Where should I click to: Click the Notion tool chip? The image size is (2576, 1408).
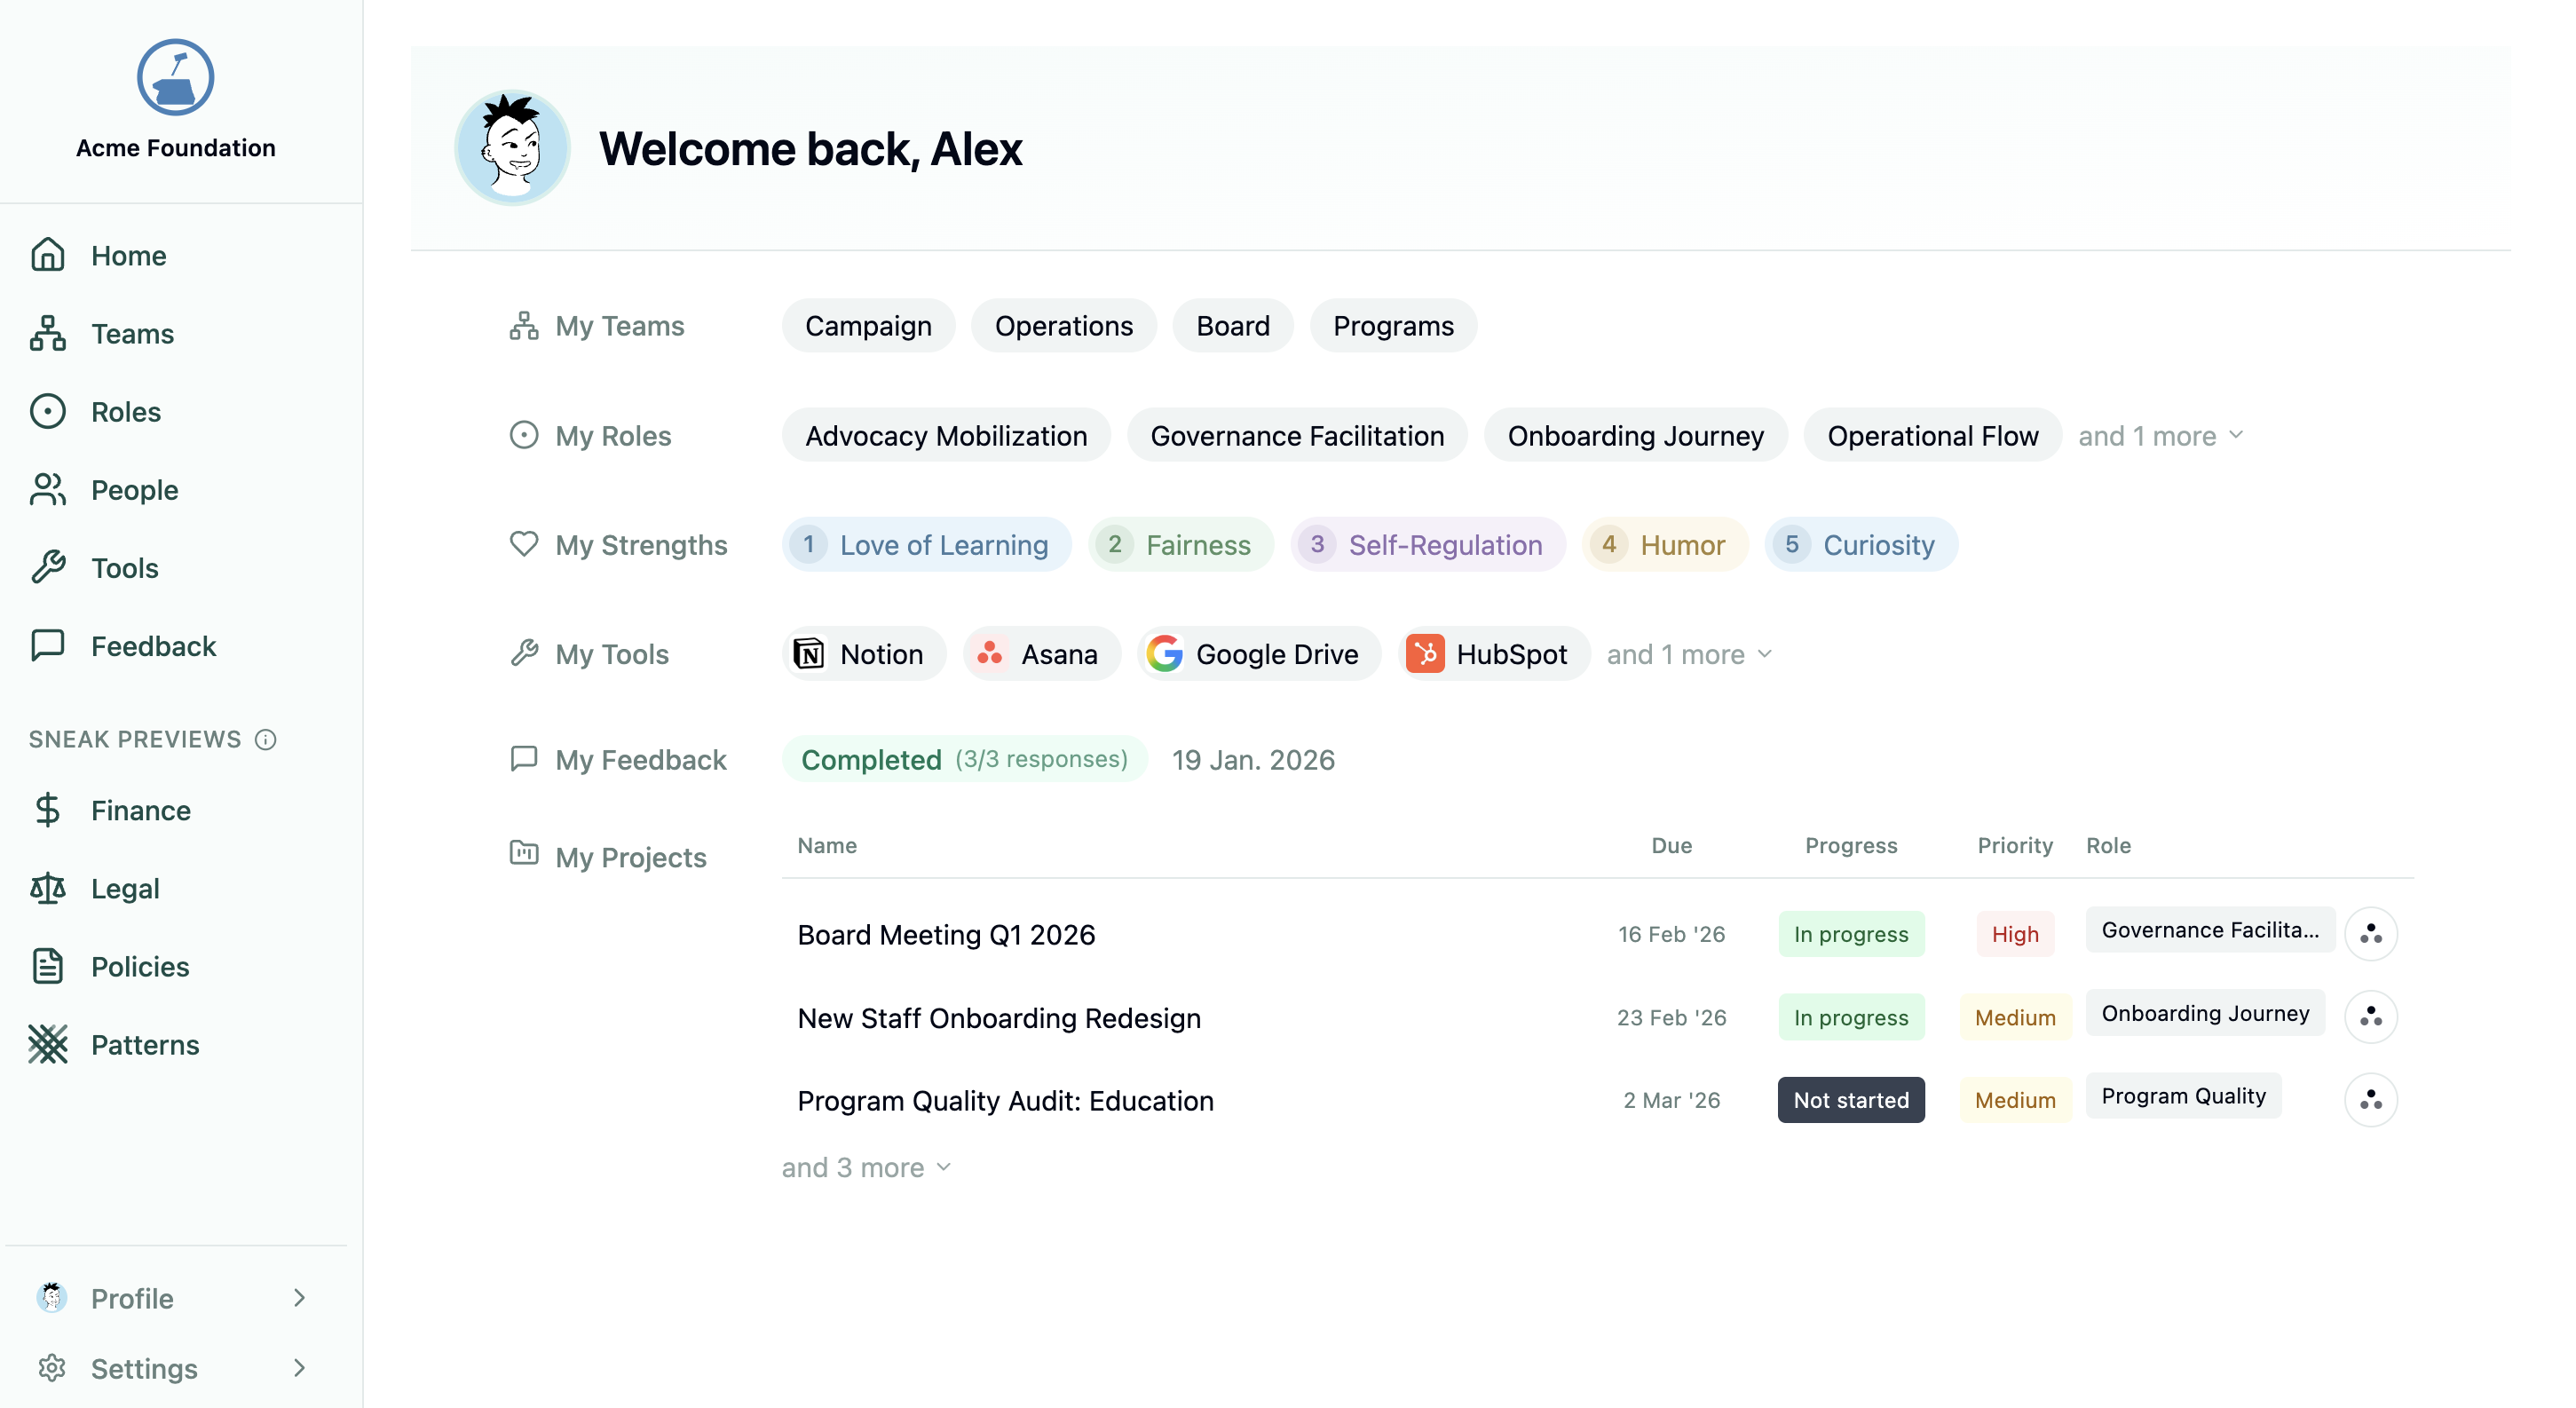pos(862,654)
